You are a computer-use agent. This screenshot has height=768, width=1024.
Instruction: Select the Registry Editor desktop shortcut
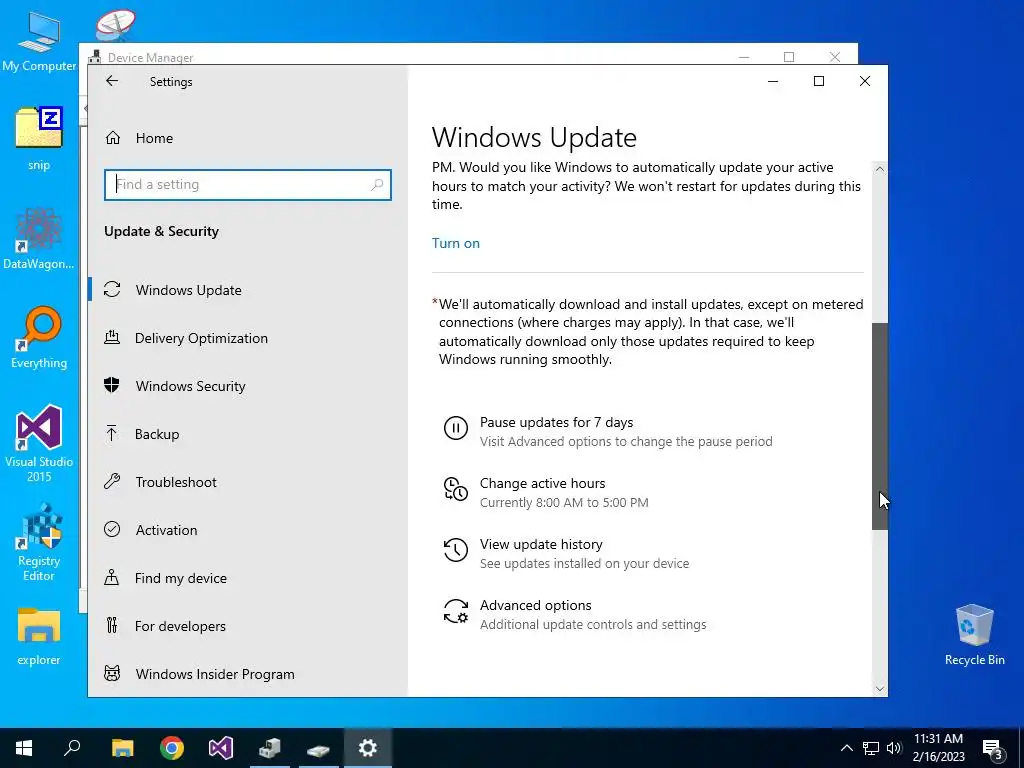(39, 543)
